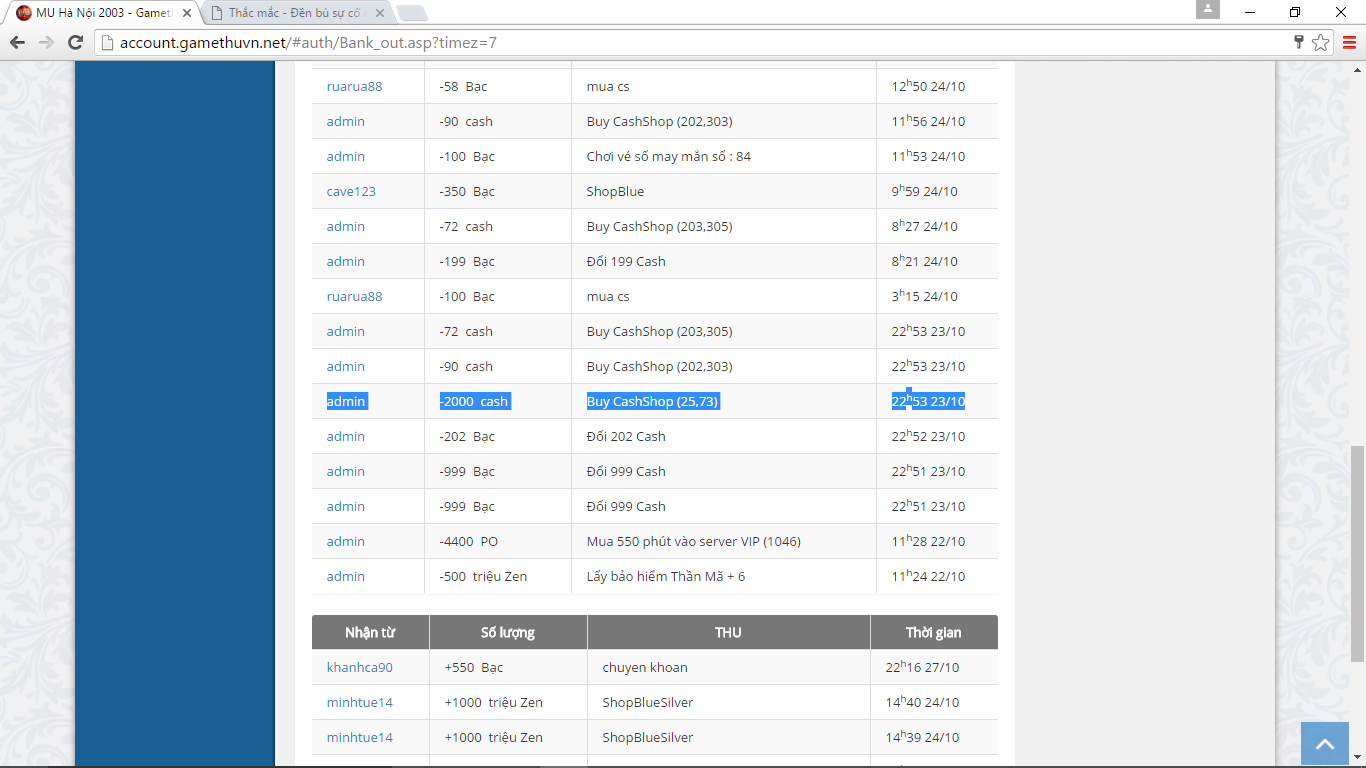Image resolution: width=1366 pixels, height=768 pixels.
Task: Click the browser Forward arrow
Action: (x=46, y=42)
